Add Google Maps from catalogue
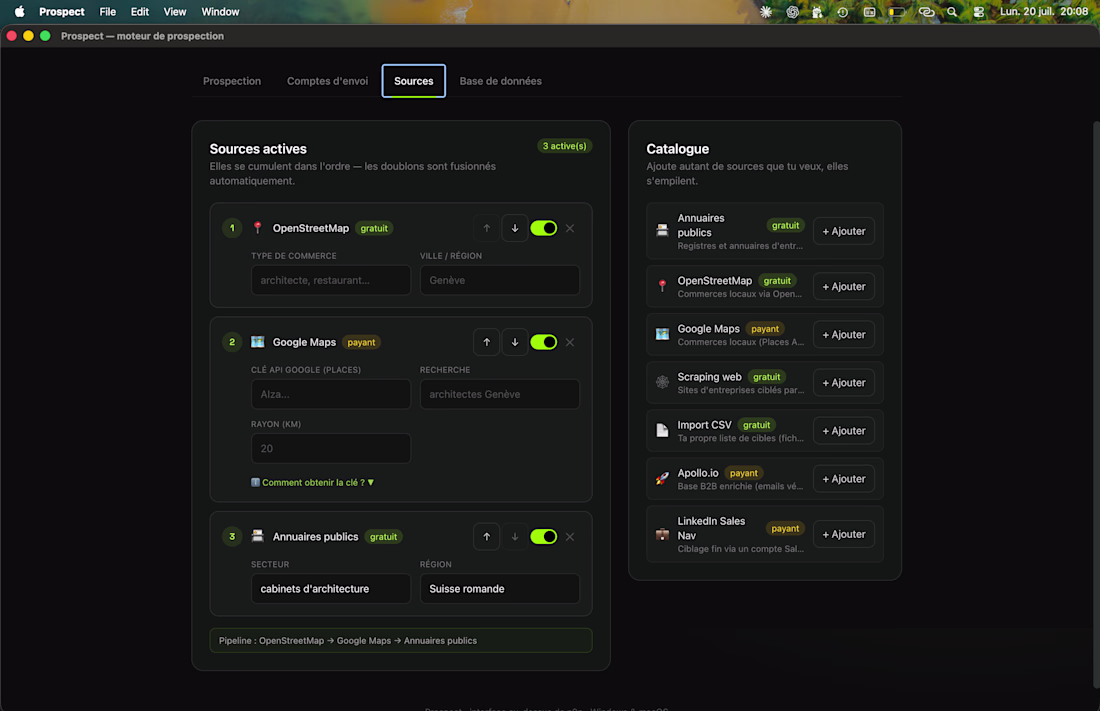 843,335
